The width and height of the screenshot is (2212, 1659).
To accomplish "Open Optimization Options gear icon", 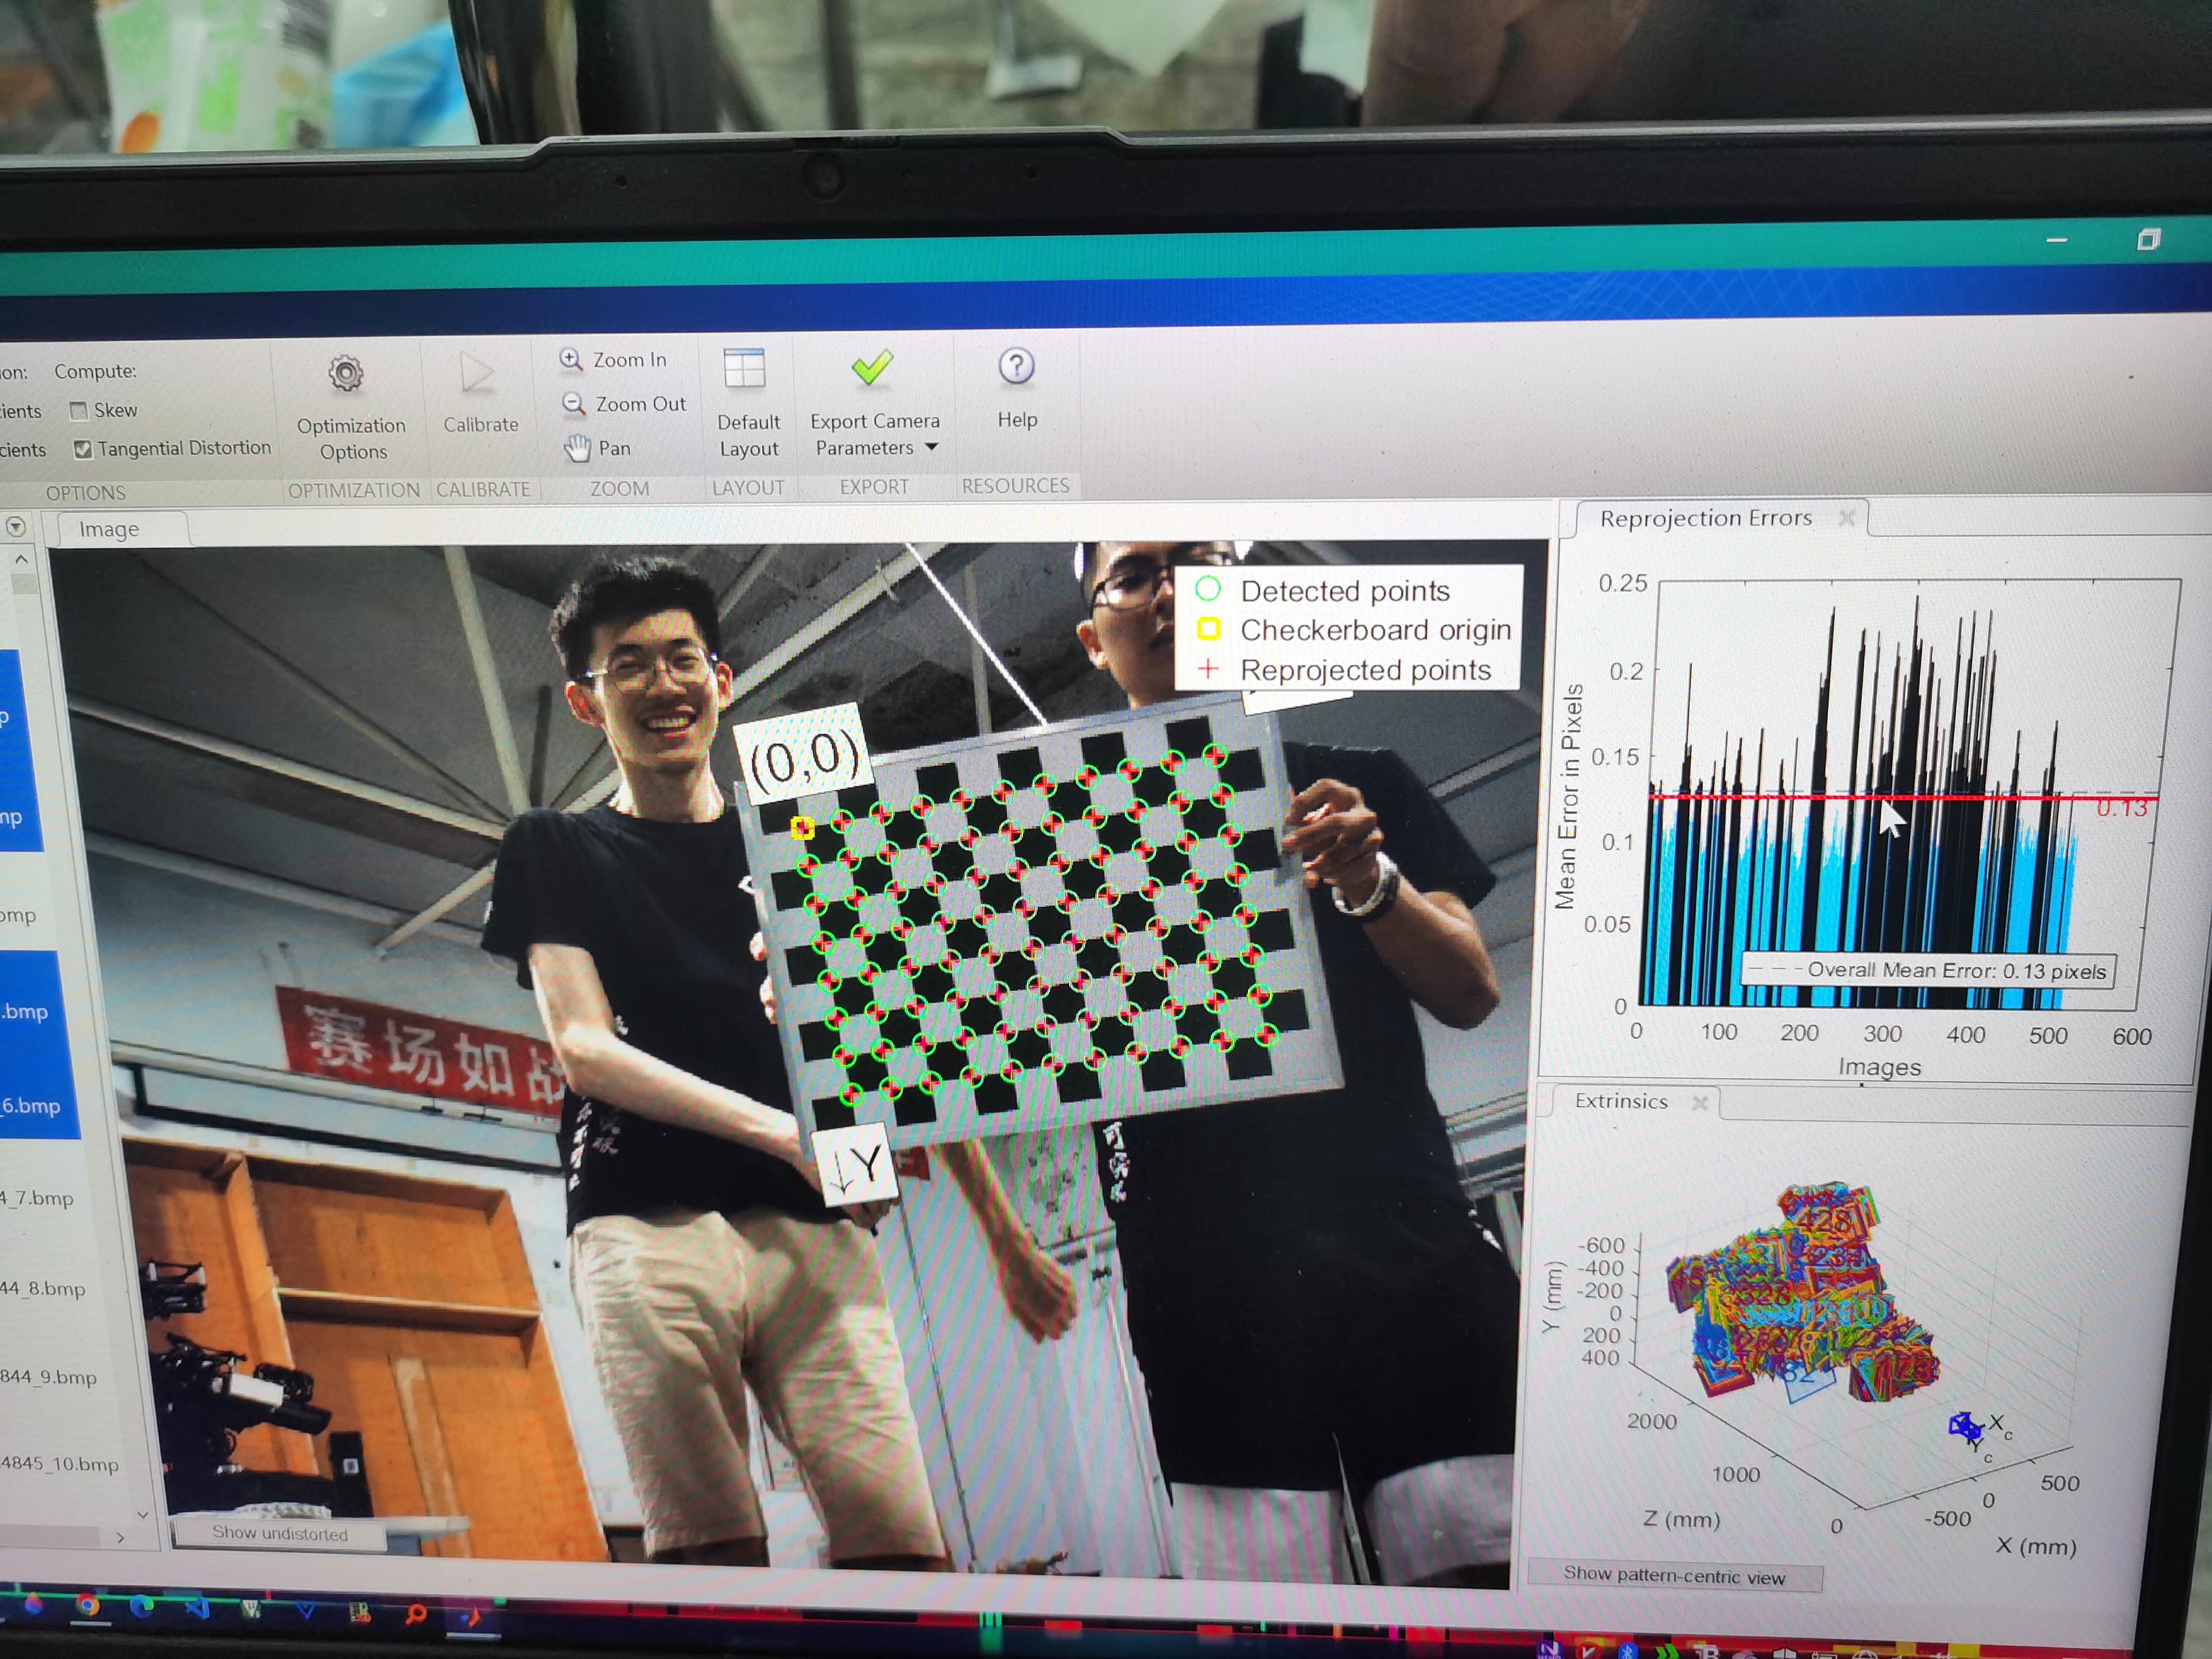I will (346, 374).
